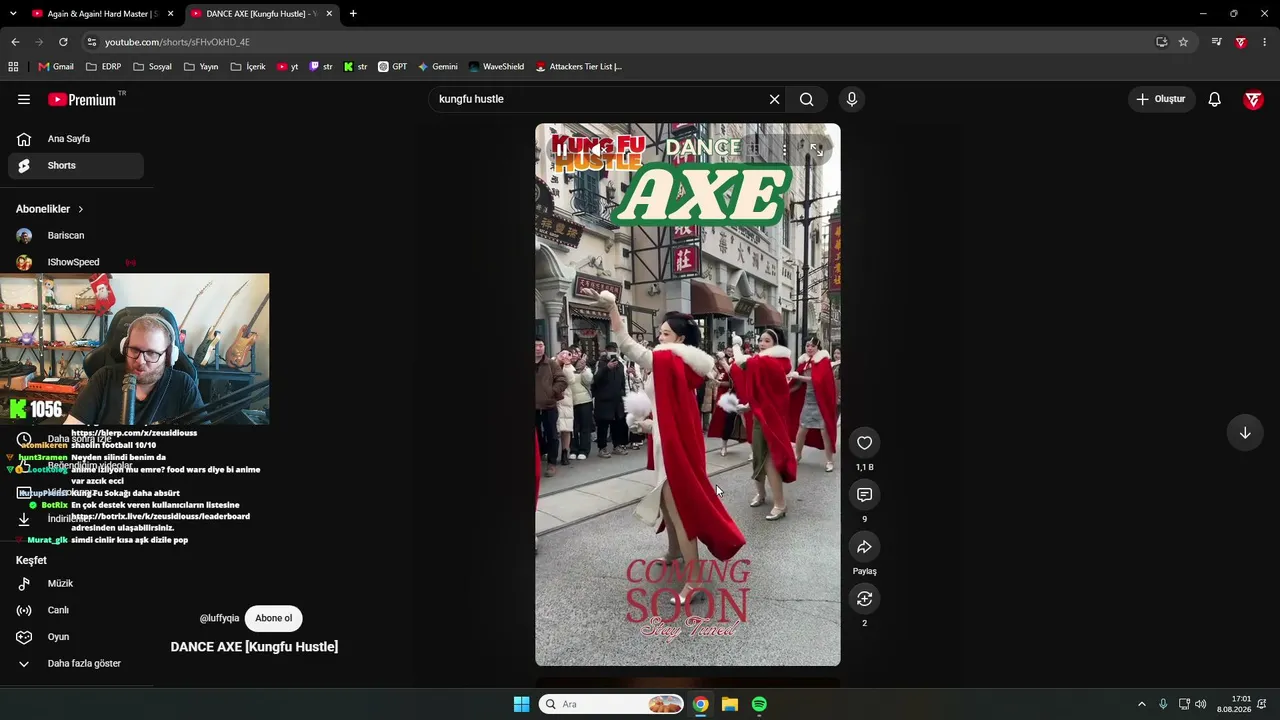Subscribe with the Abone ol button
Viewport: 1280px width, 720px height.
point(273,618)
